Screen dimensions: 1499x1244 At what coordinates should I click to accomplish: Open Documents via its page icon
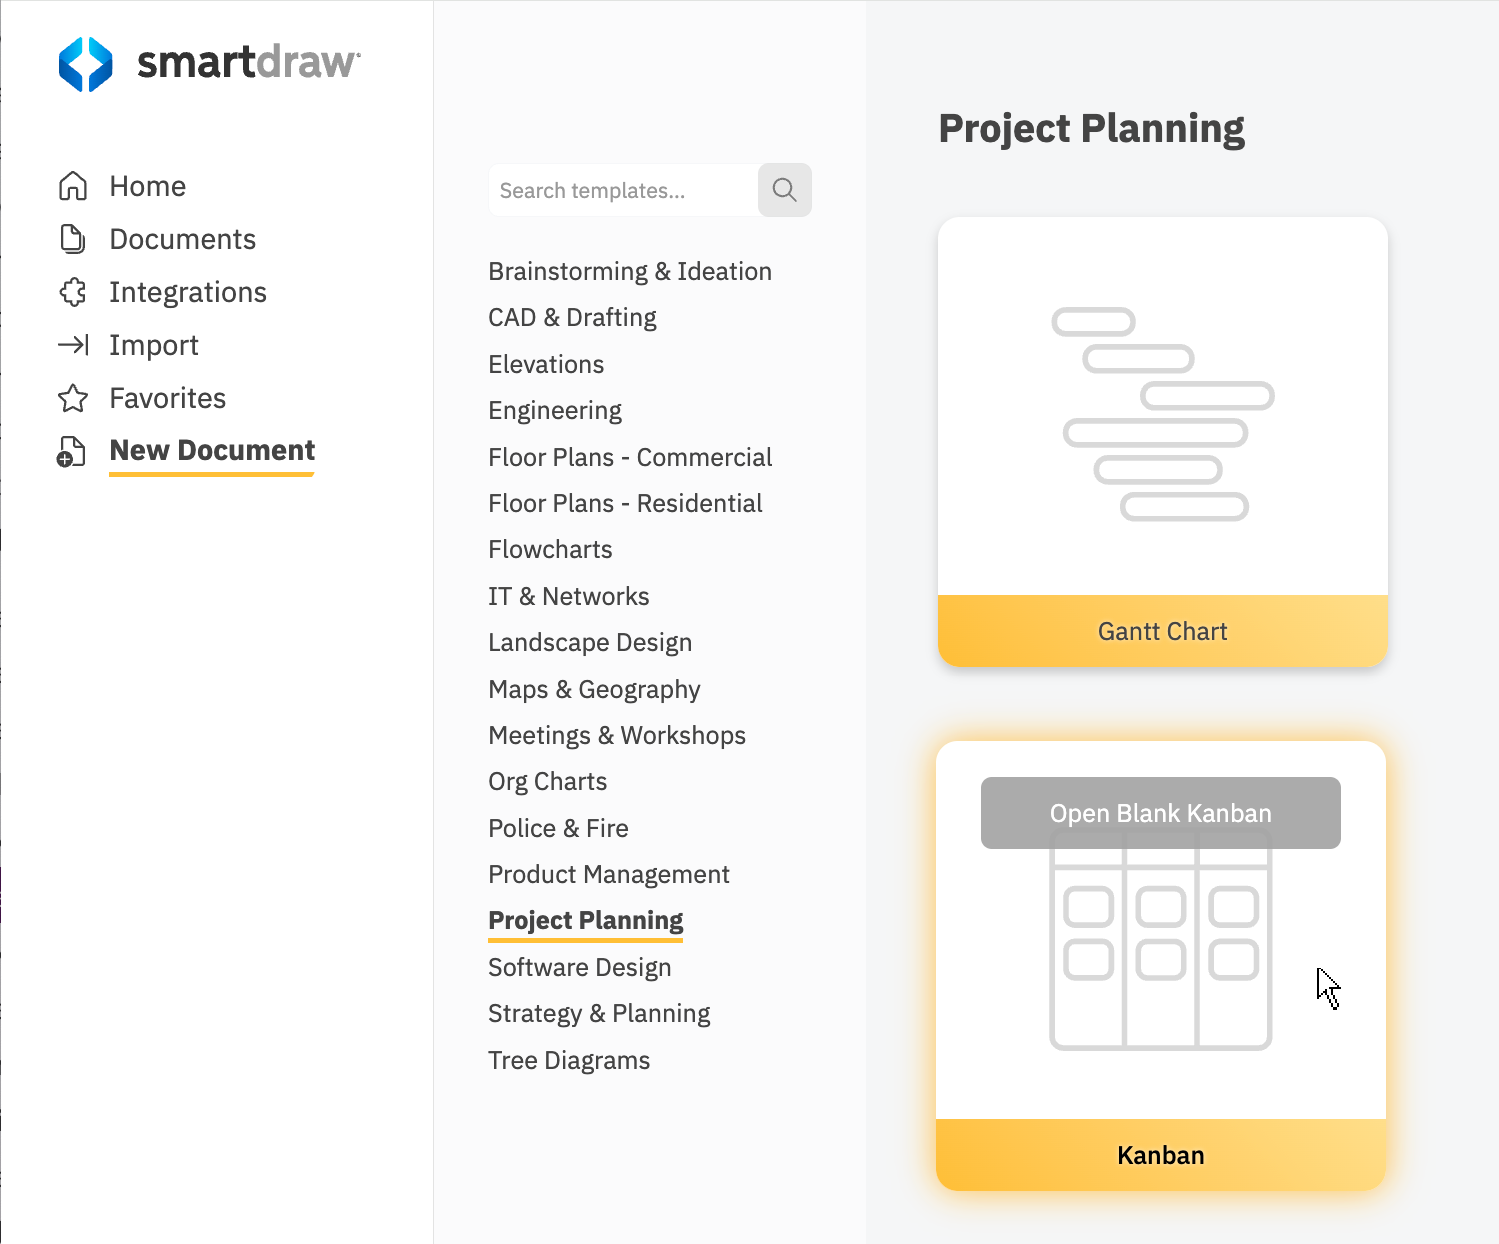[x=73, y=238]
